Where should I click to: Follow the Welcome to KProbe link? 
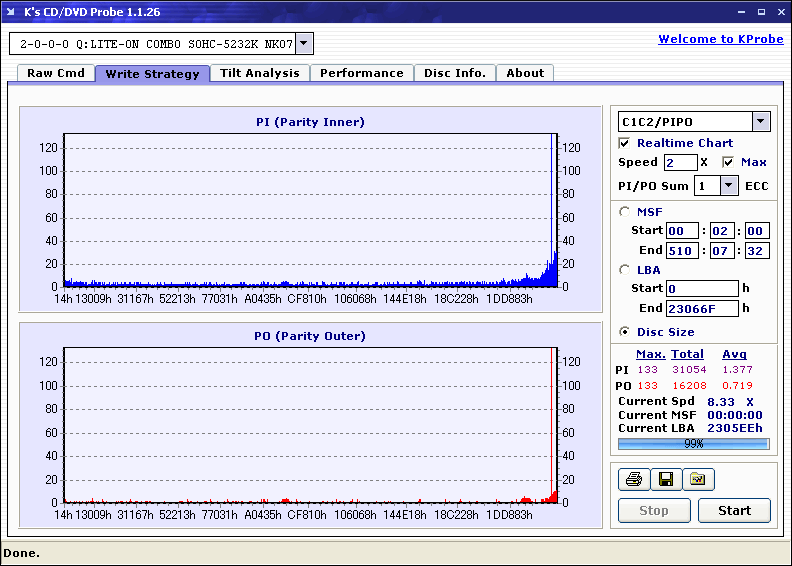pos(721,39)
